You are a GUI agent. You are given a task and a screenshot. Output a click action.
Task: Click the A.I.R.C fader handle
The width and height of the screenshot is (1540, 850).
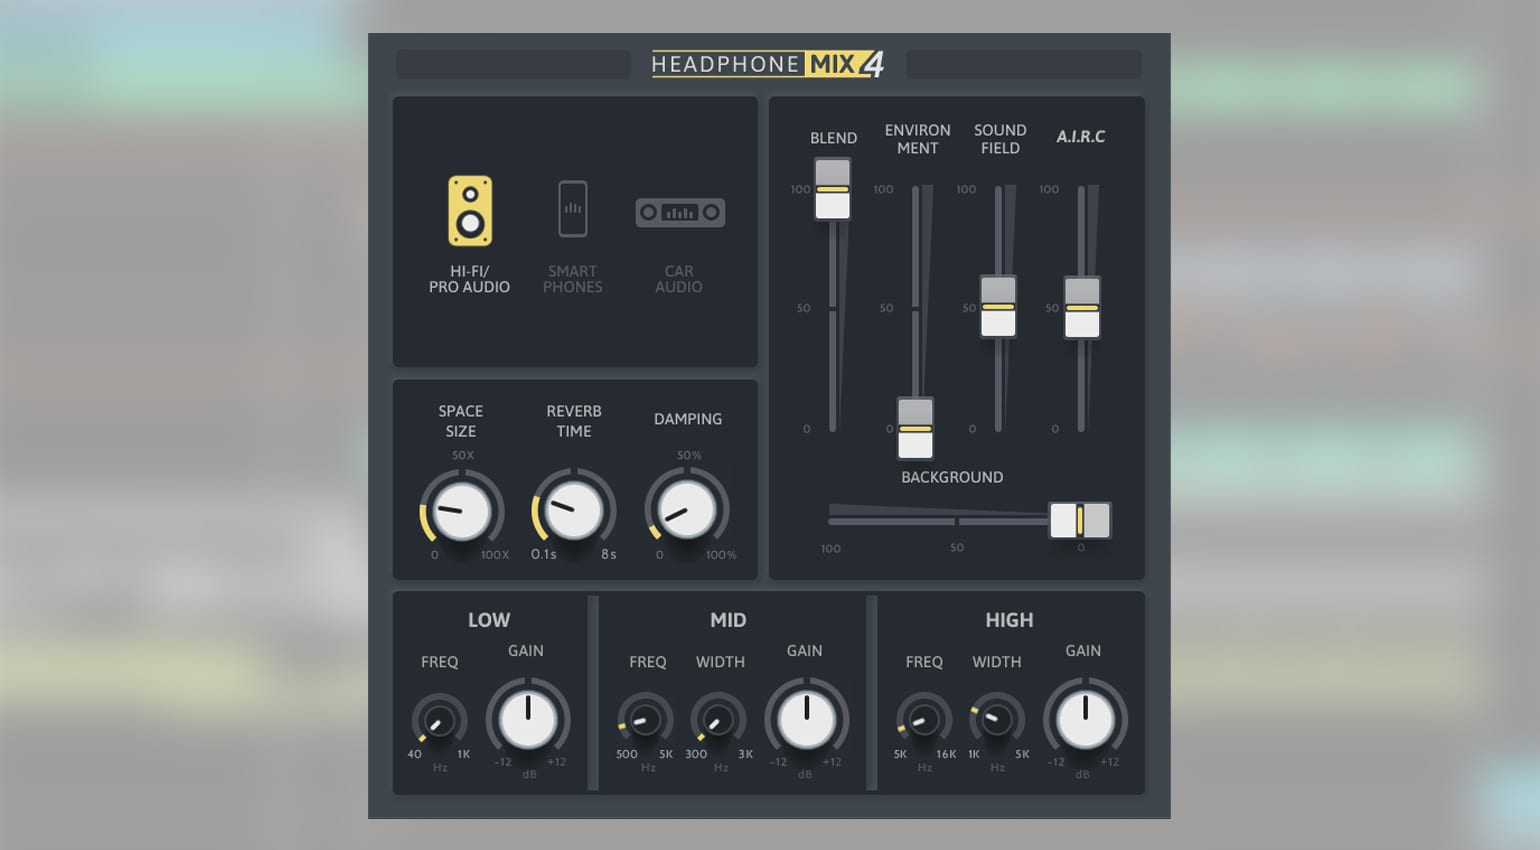point(1081,307)
